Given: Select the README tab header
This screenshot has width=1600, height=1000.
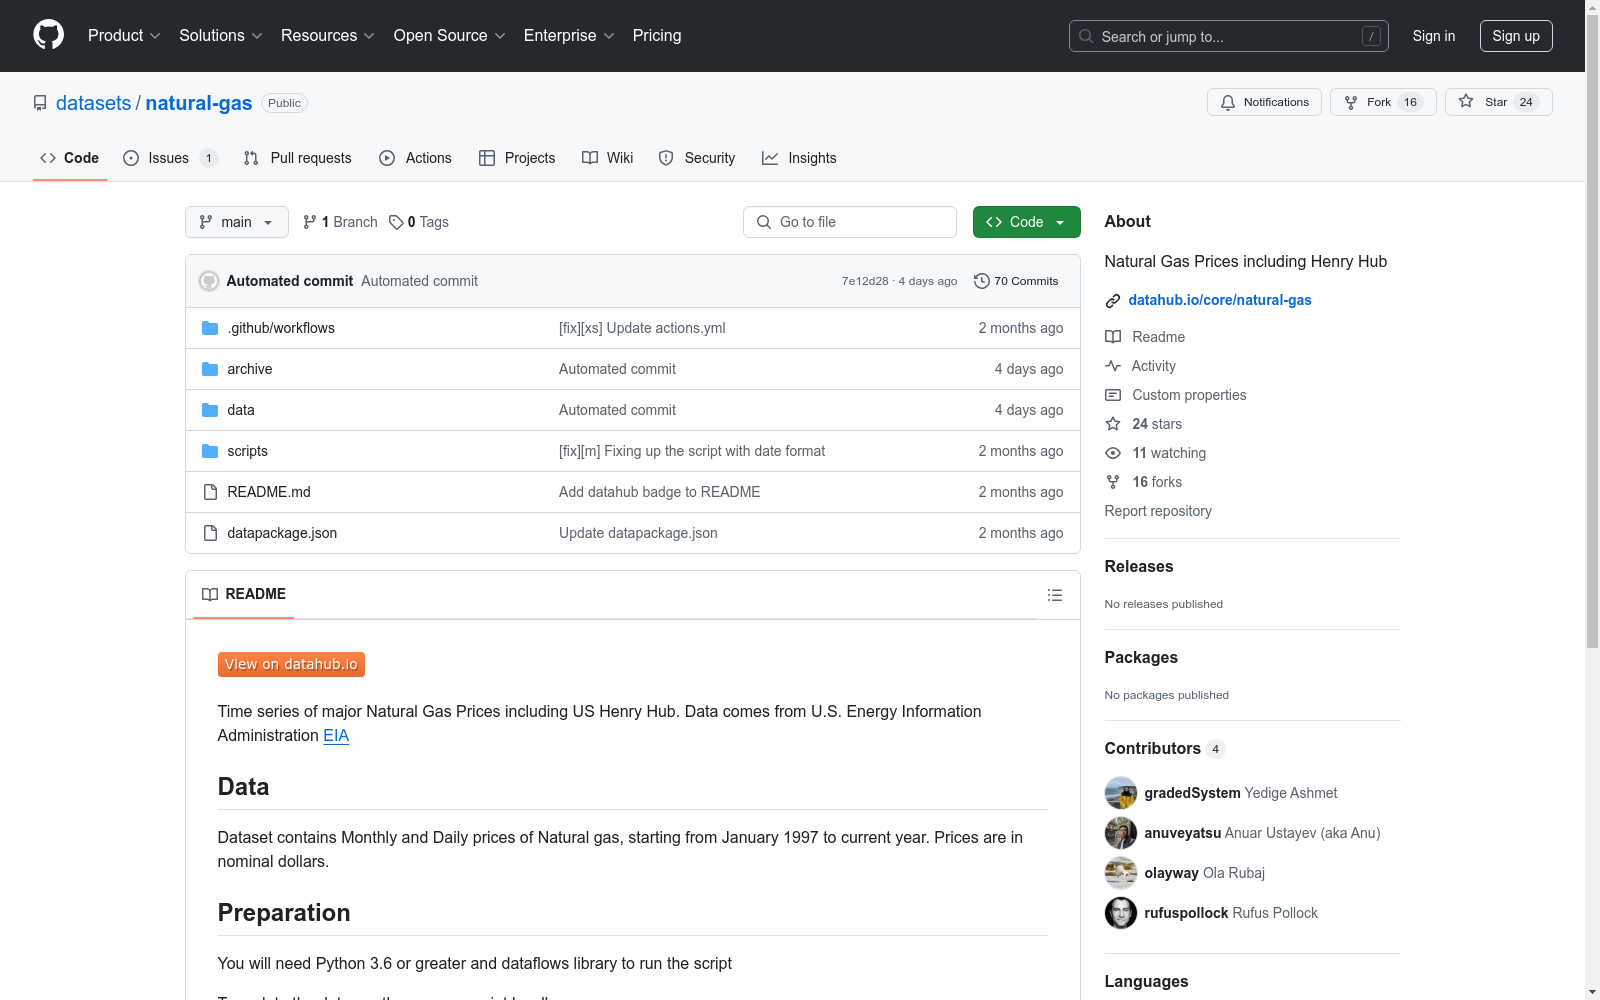Looking at the screenshot, I should [244, 594].
